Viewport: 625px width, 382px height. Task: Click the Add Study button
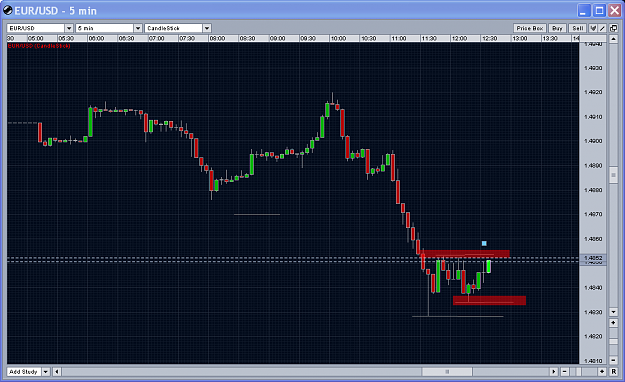(x=24, y=372)
